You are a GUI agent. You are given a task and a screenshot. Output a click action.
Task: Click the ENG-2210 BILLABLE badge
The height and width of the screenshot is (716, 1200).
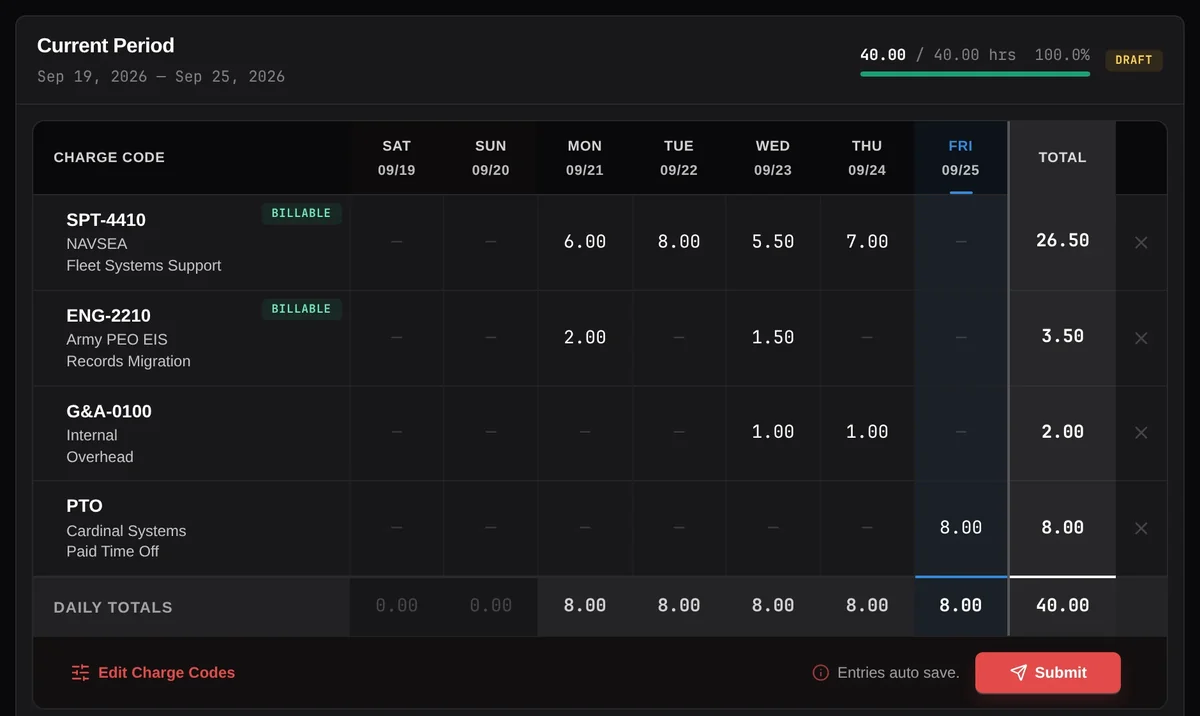(301, 309)
